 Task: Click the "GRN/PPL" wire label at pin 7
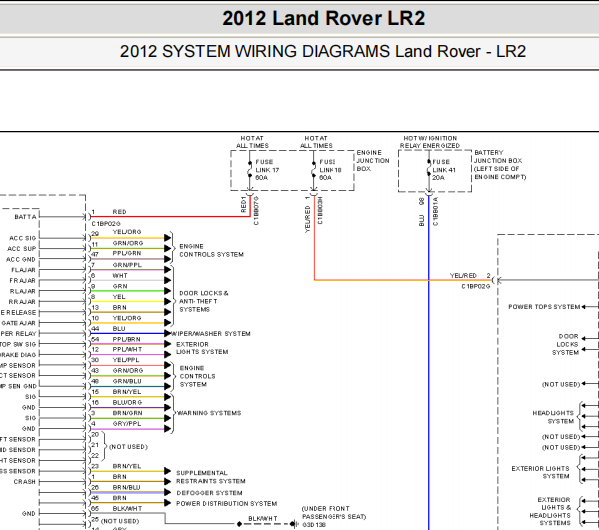pos(127,265)
